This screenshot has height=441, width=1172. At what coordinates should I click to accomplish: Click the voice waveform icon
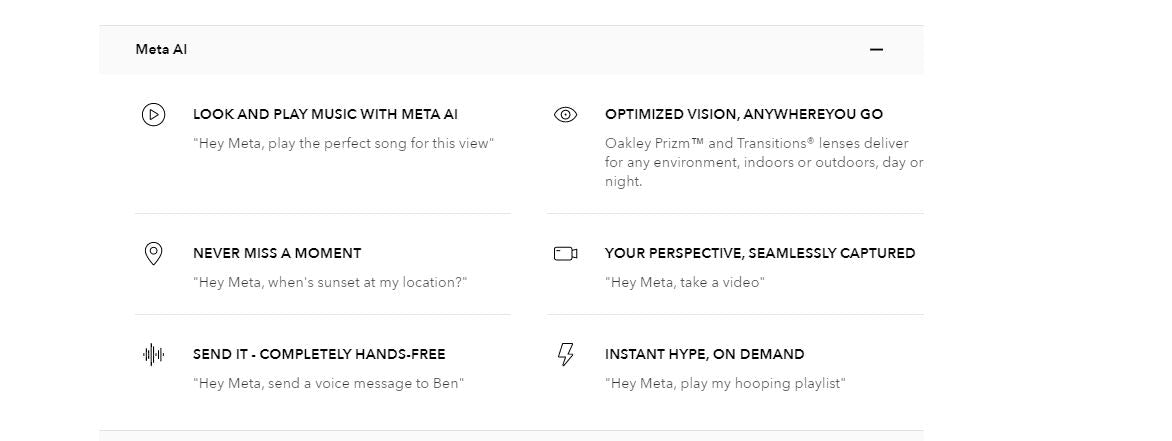153,354
